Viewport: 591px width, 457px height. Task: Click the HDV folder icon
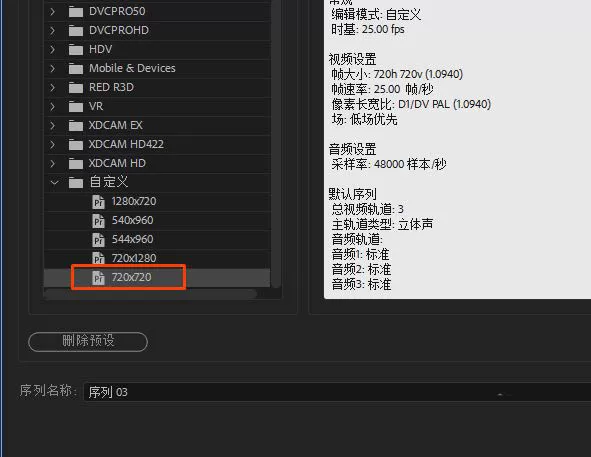click(76, 50)
